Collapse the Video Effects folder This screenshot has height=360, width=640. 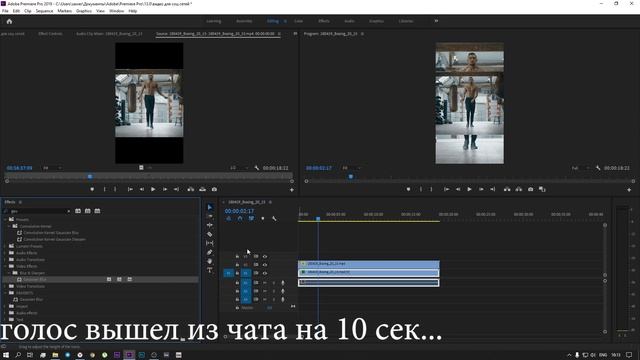coord(5,266)
